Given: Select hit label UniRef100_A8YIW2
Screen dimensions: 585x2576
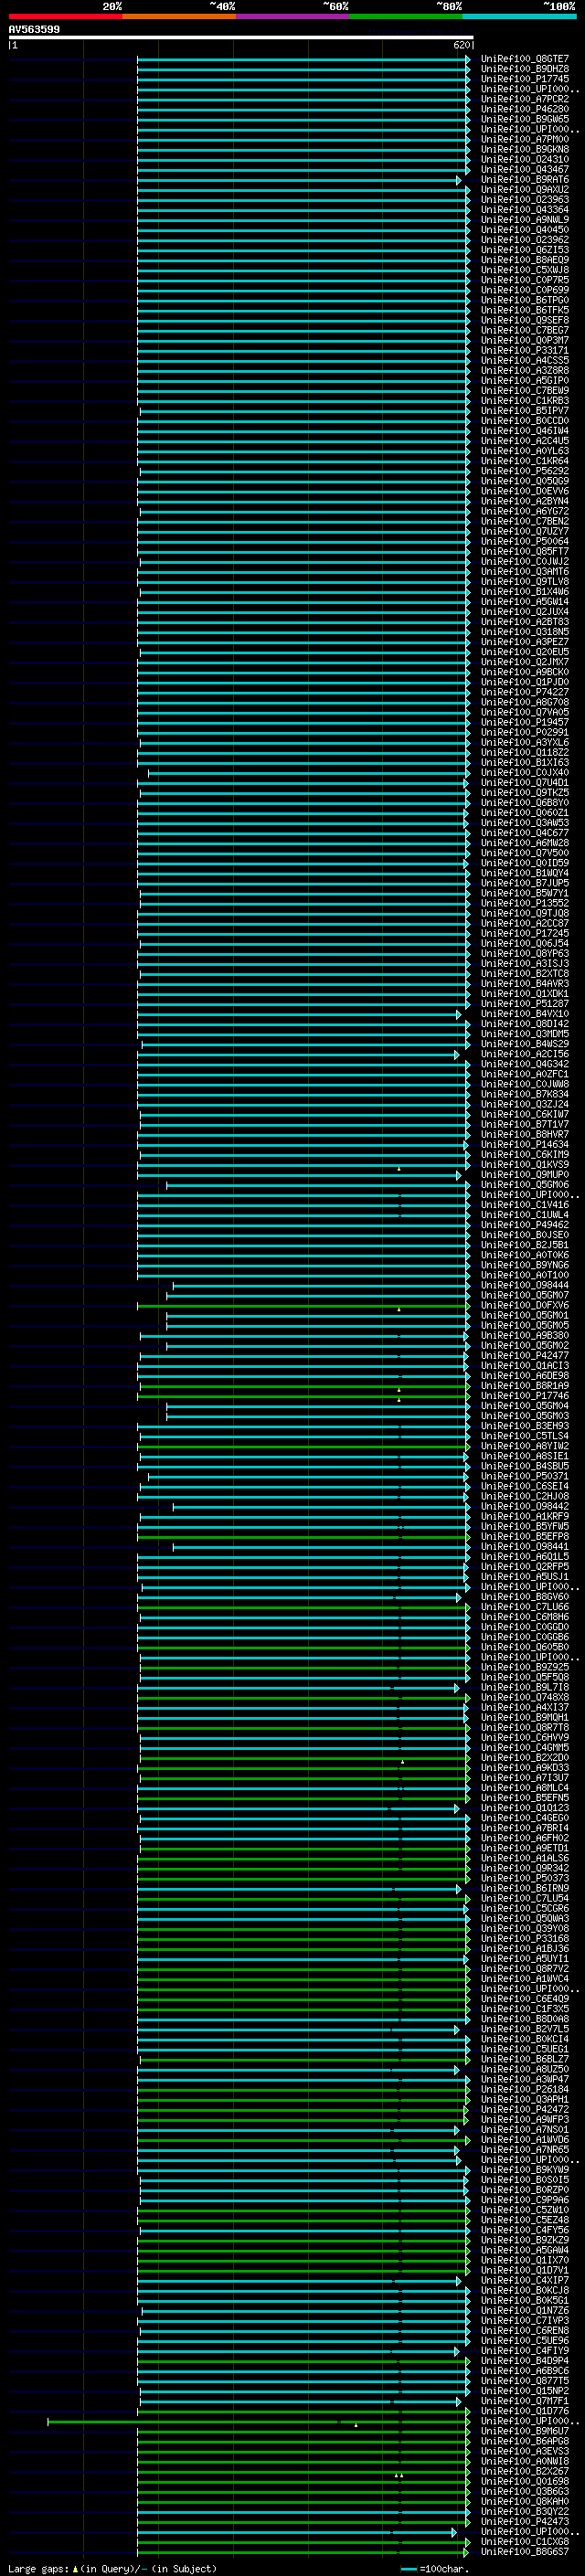Looking at the screenshot, I should pos(525,1446).
